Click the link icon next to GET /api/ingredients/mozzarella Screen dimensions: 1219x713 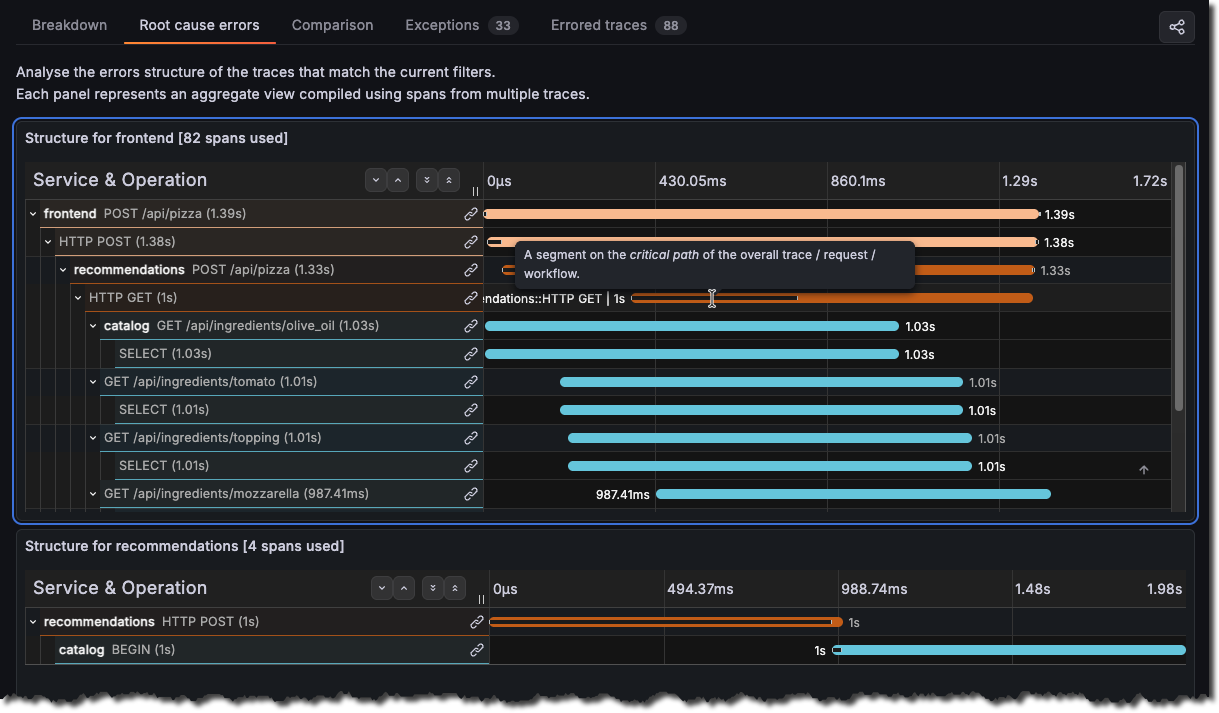click(470, 493)
